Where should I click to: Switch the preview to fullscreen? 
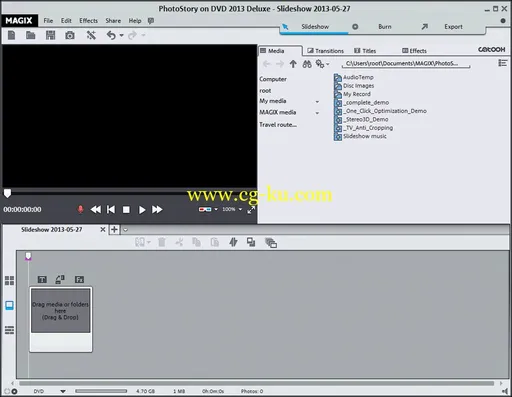coord(251,210)
